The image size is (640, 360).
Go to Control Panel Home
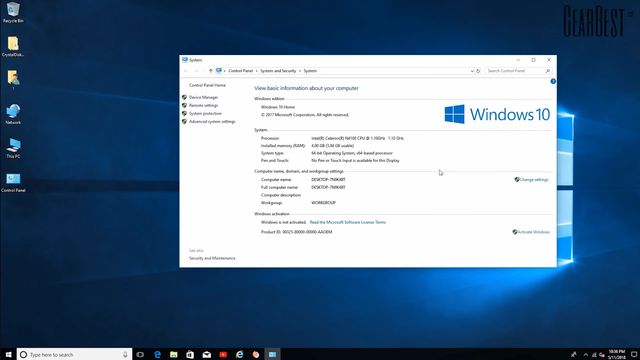207,85
